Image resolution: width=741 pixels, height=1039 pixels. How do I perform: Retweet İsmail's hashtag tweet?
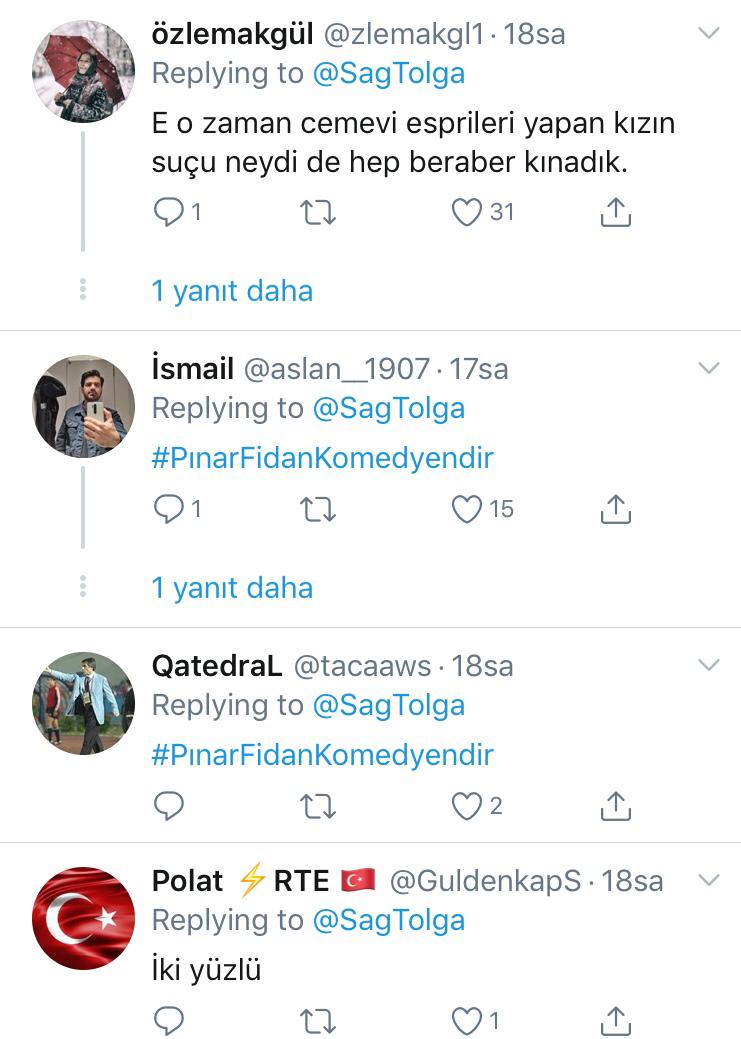pyautogui.click(x=318, y=509)
